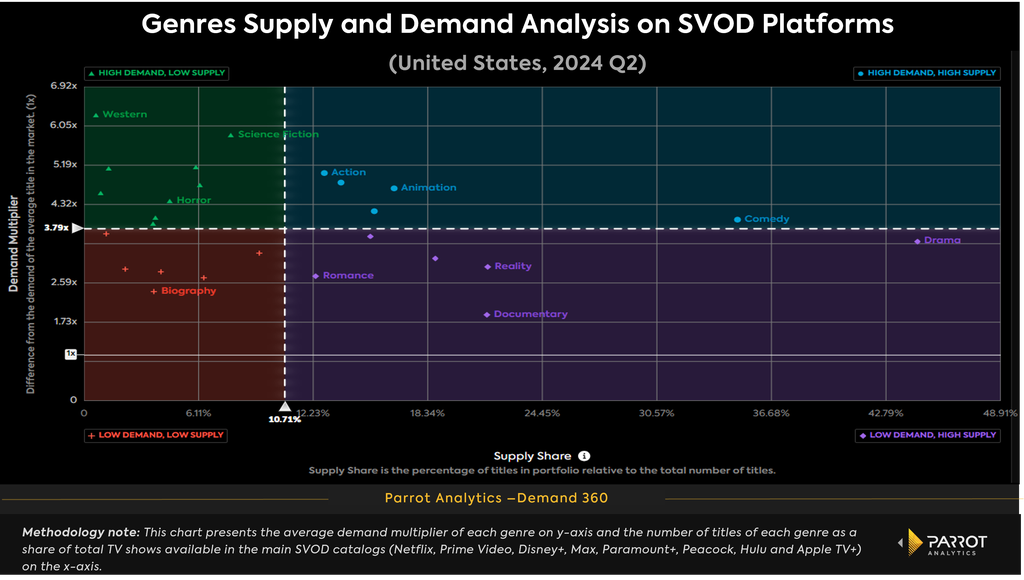Click the 1x baseline label
The height and width of the screenshot is (580, 1024).
click(71, 354)
